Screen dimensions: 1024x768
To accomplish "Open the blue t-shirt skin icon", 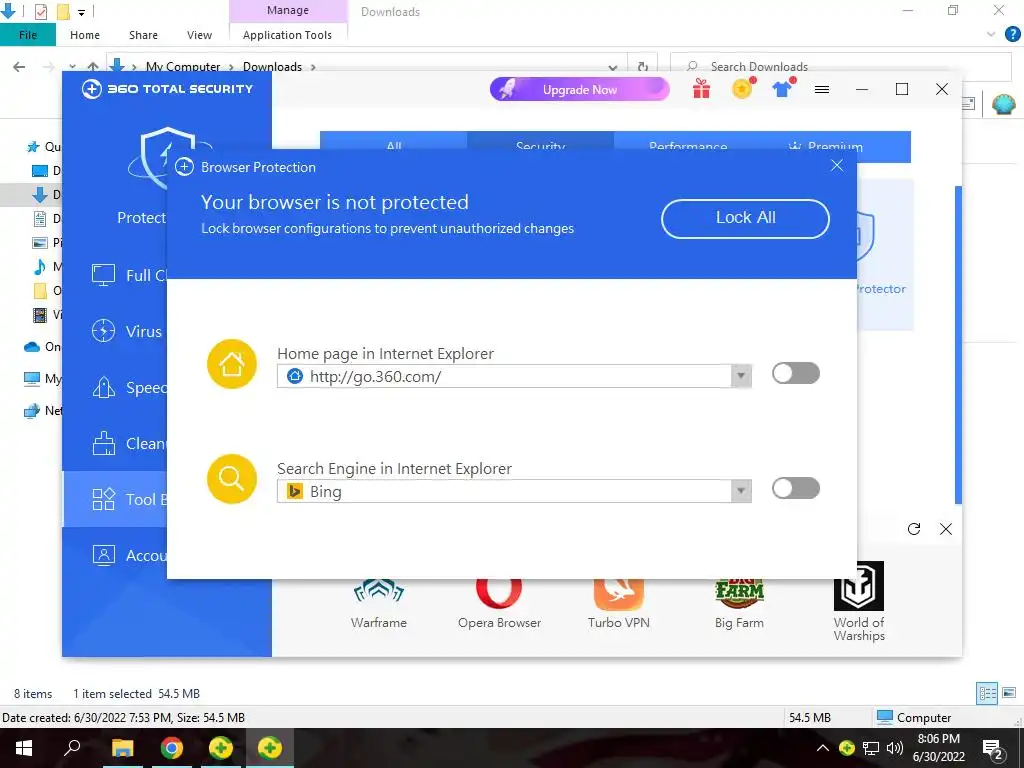I will click(782, 88).
